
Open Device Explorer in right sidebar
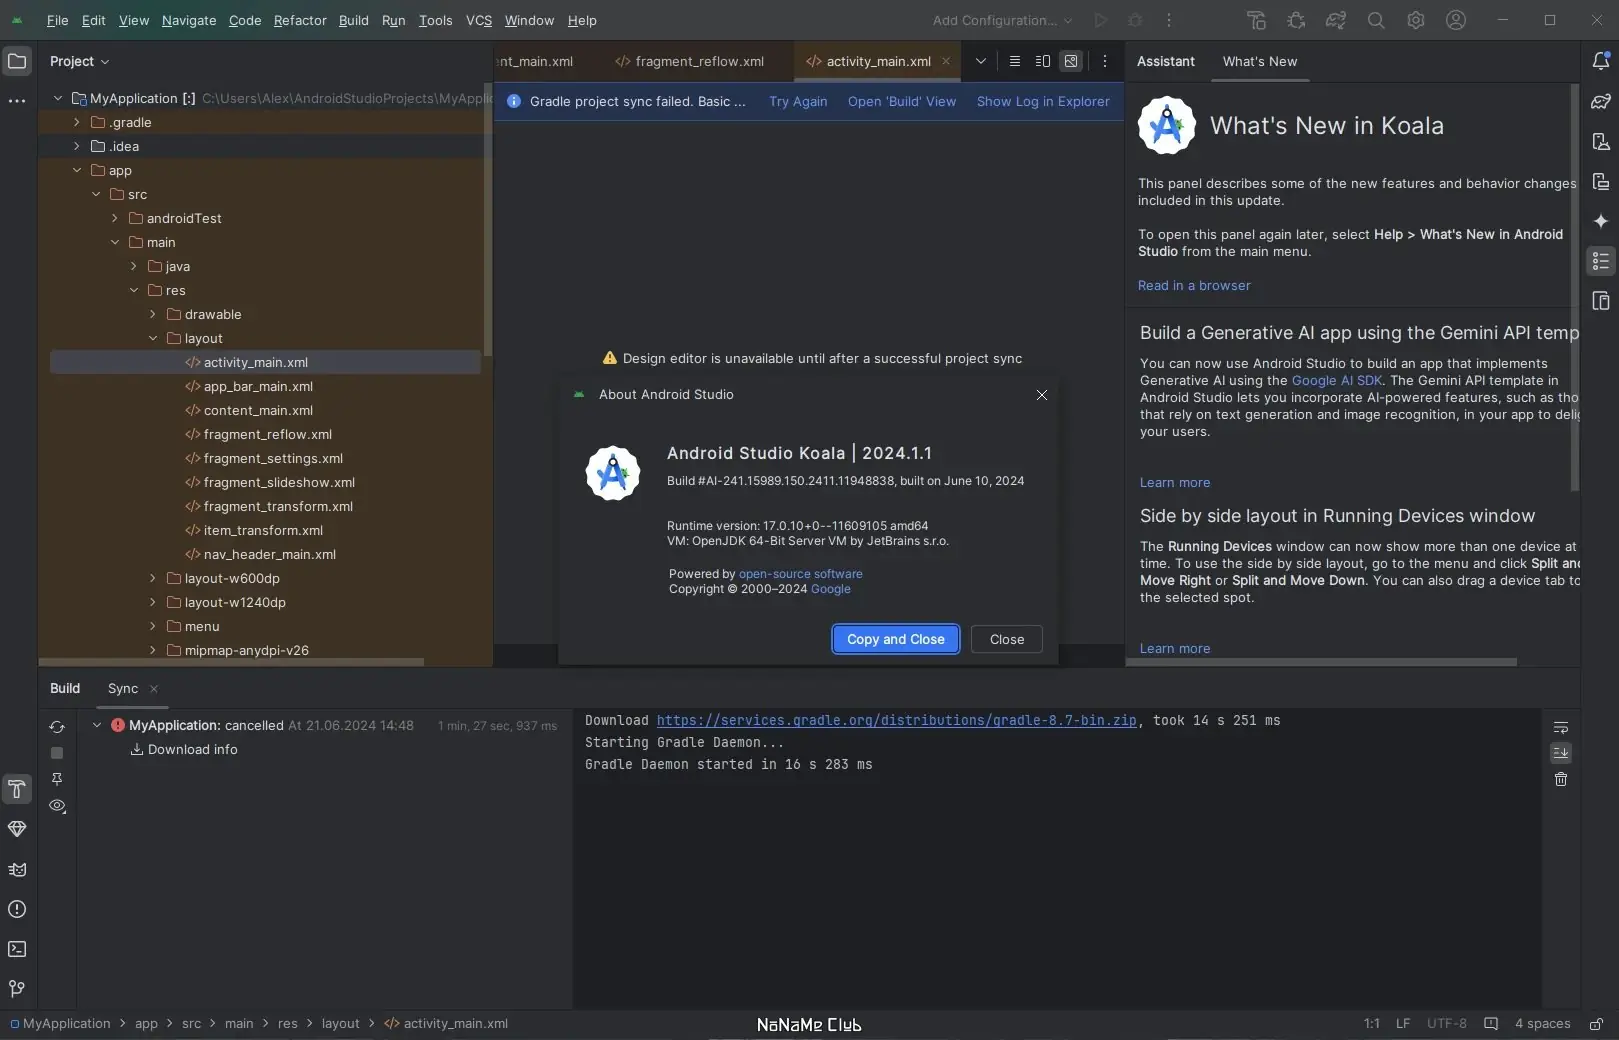pyautogui.click(x=1601, y=301)
